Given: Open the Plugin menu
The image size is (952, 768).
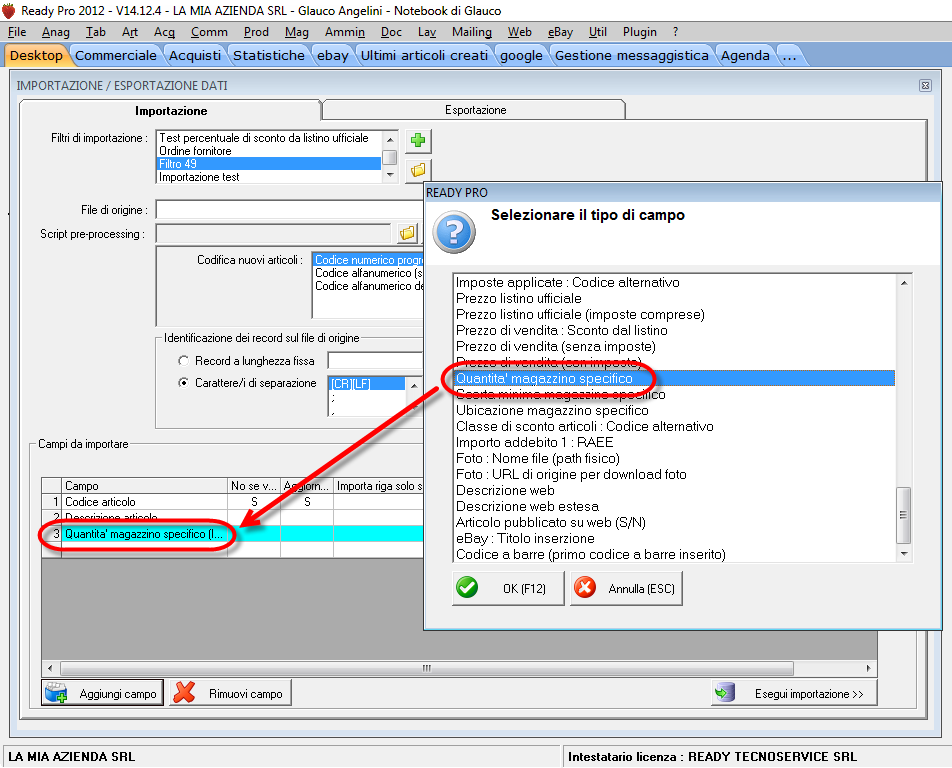Looking at the screenshot, I should click(639, 32).
